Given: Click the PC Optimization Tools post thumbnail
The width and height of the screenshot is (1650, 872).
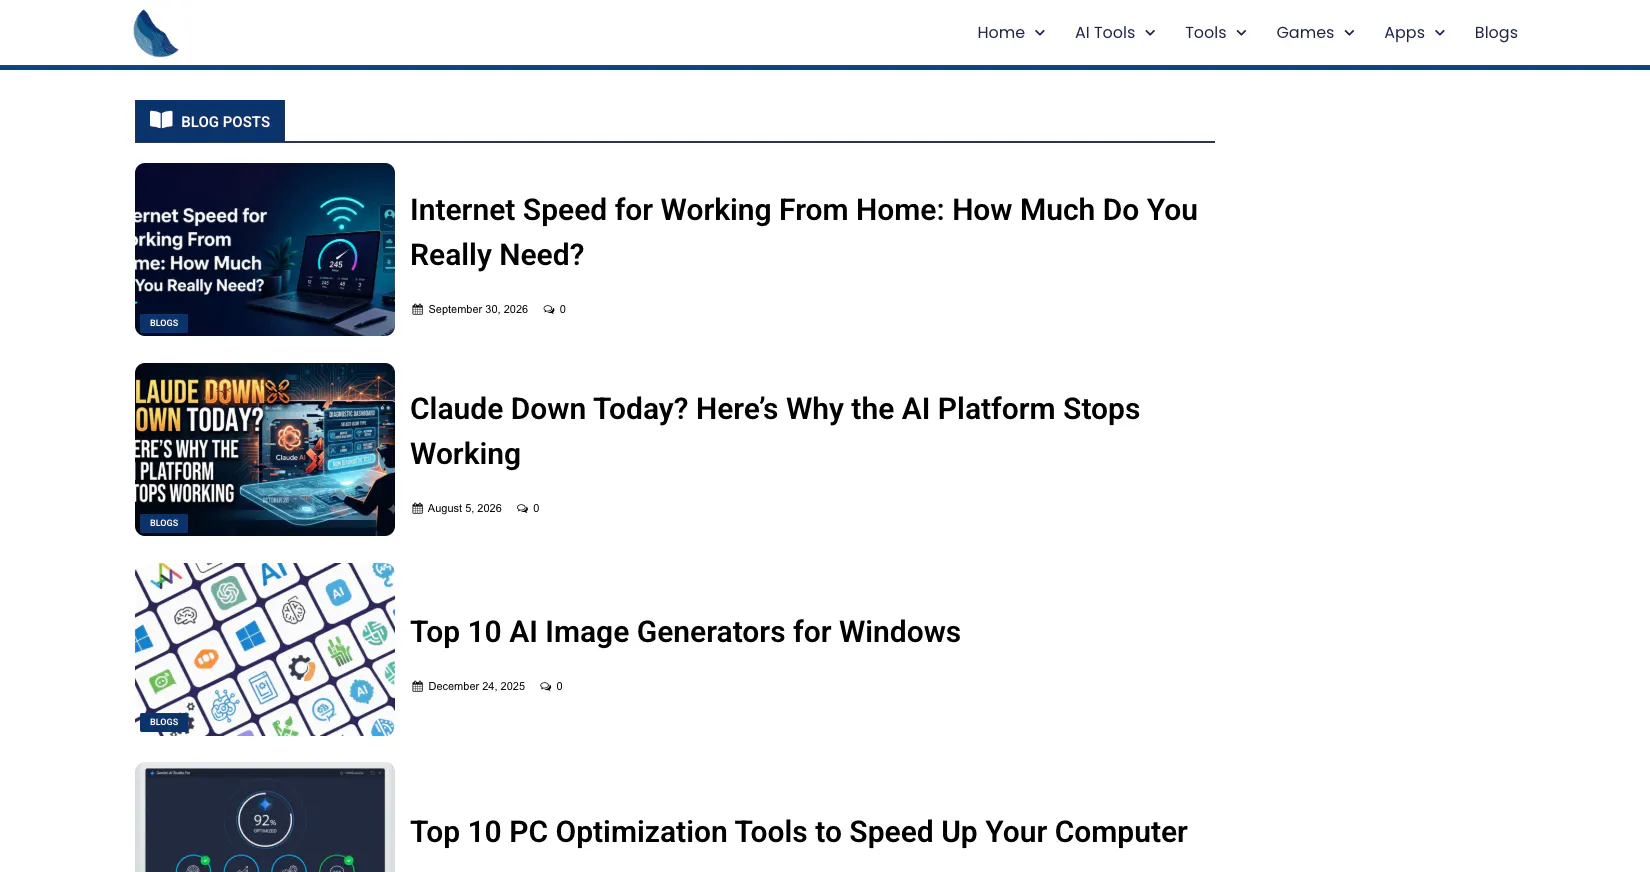Looking at the screenshot, I should [265, 817].
